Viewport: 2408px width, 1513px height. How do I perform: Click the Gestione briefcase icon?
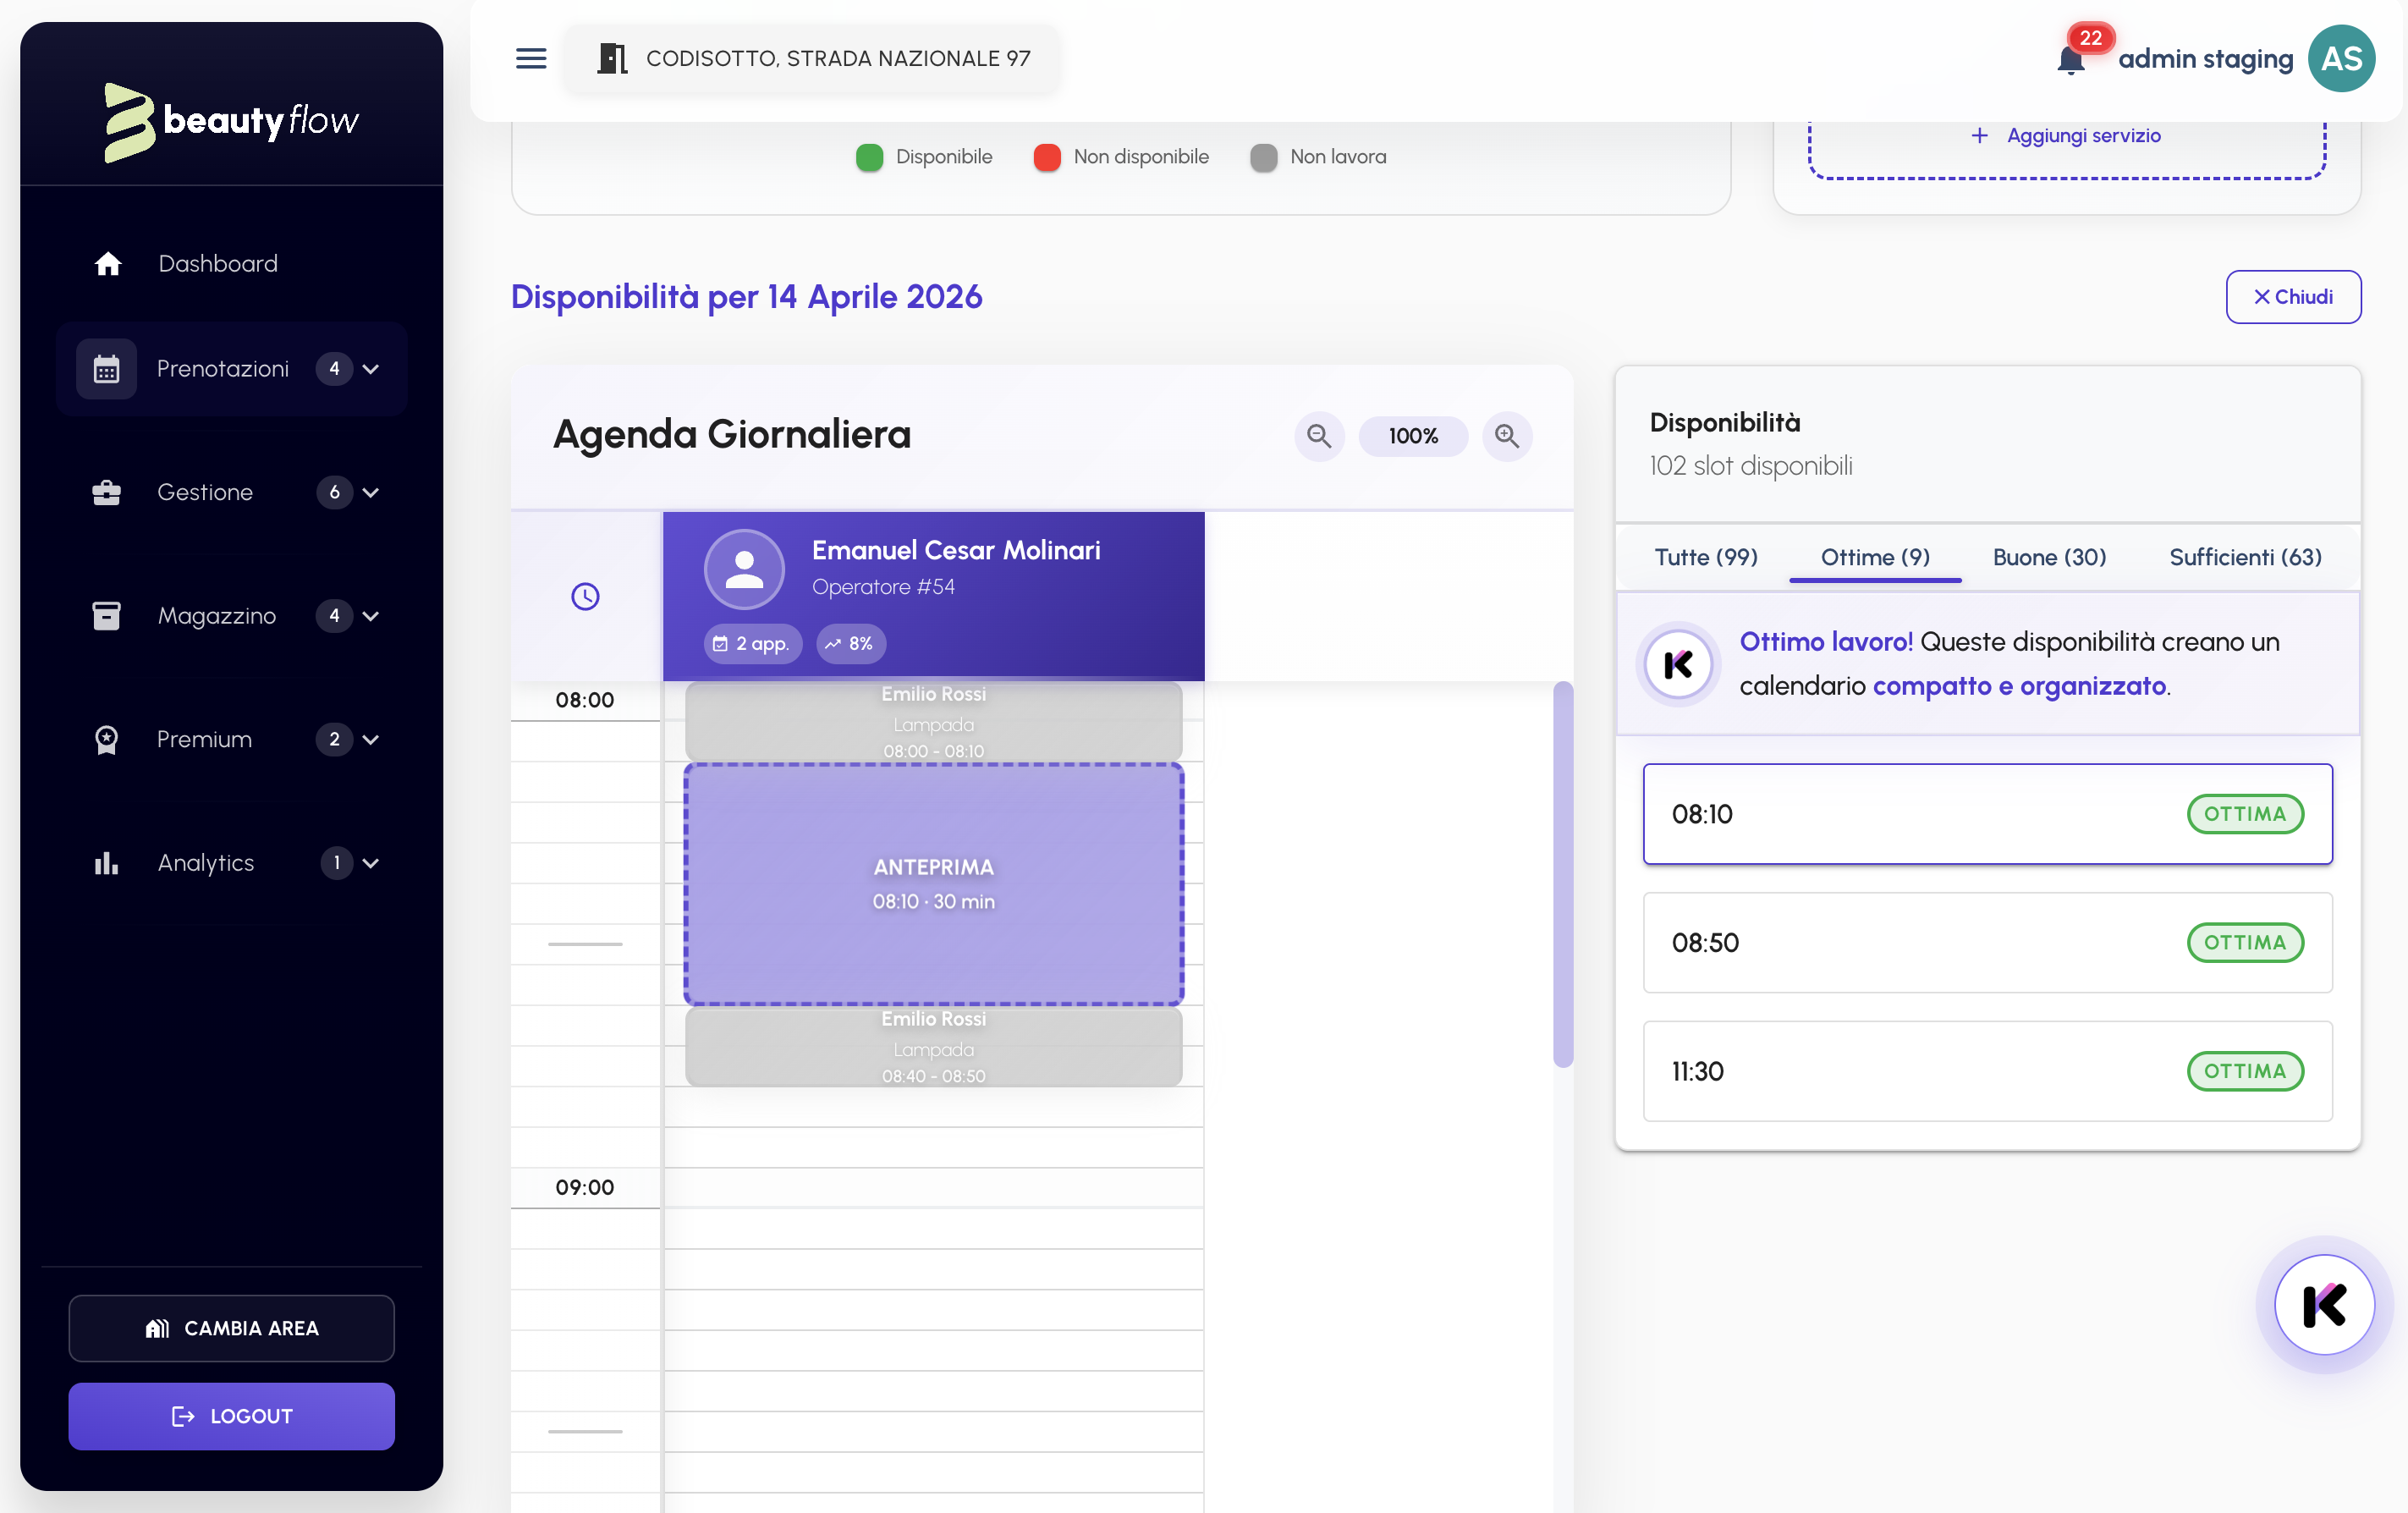tap(105, 492)
